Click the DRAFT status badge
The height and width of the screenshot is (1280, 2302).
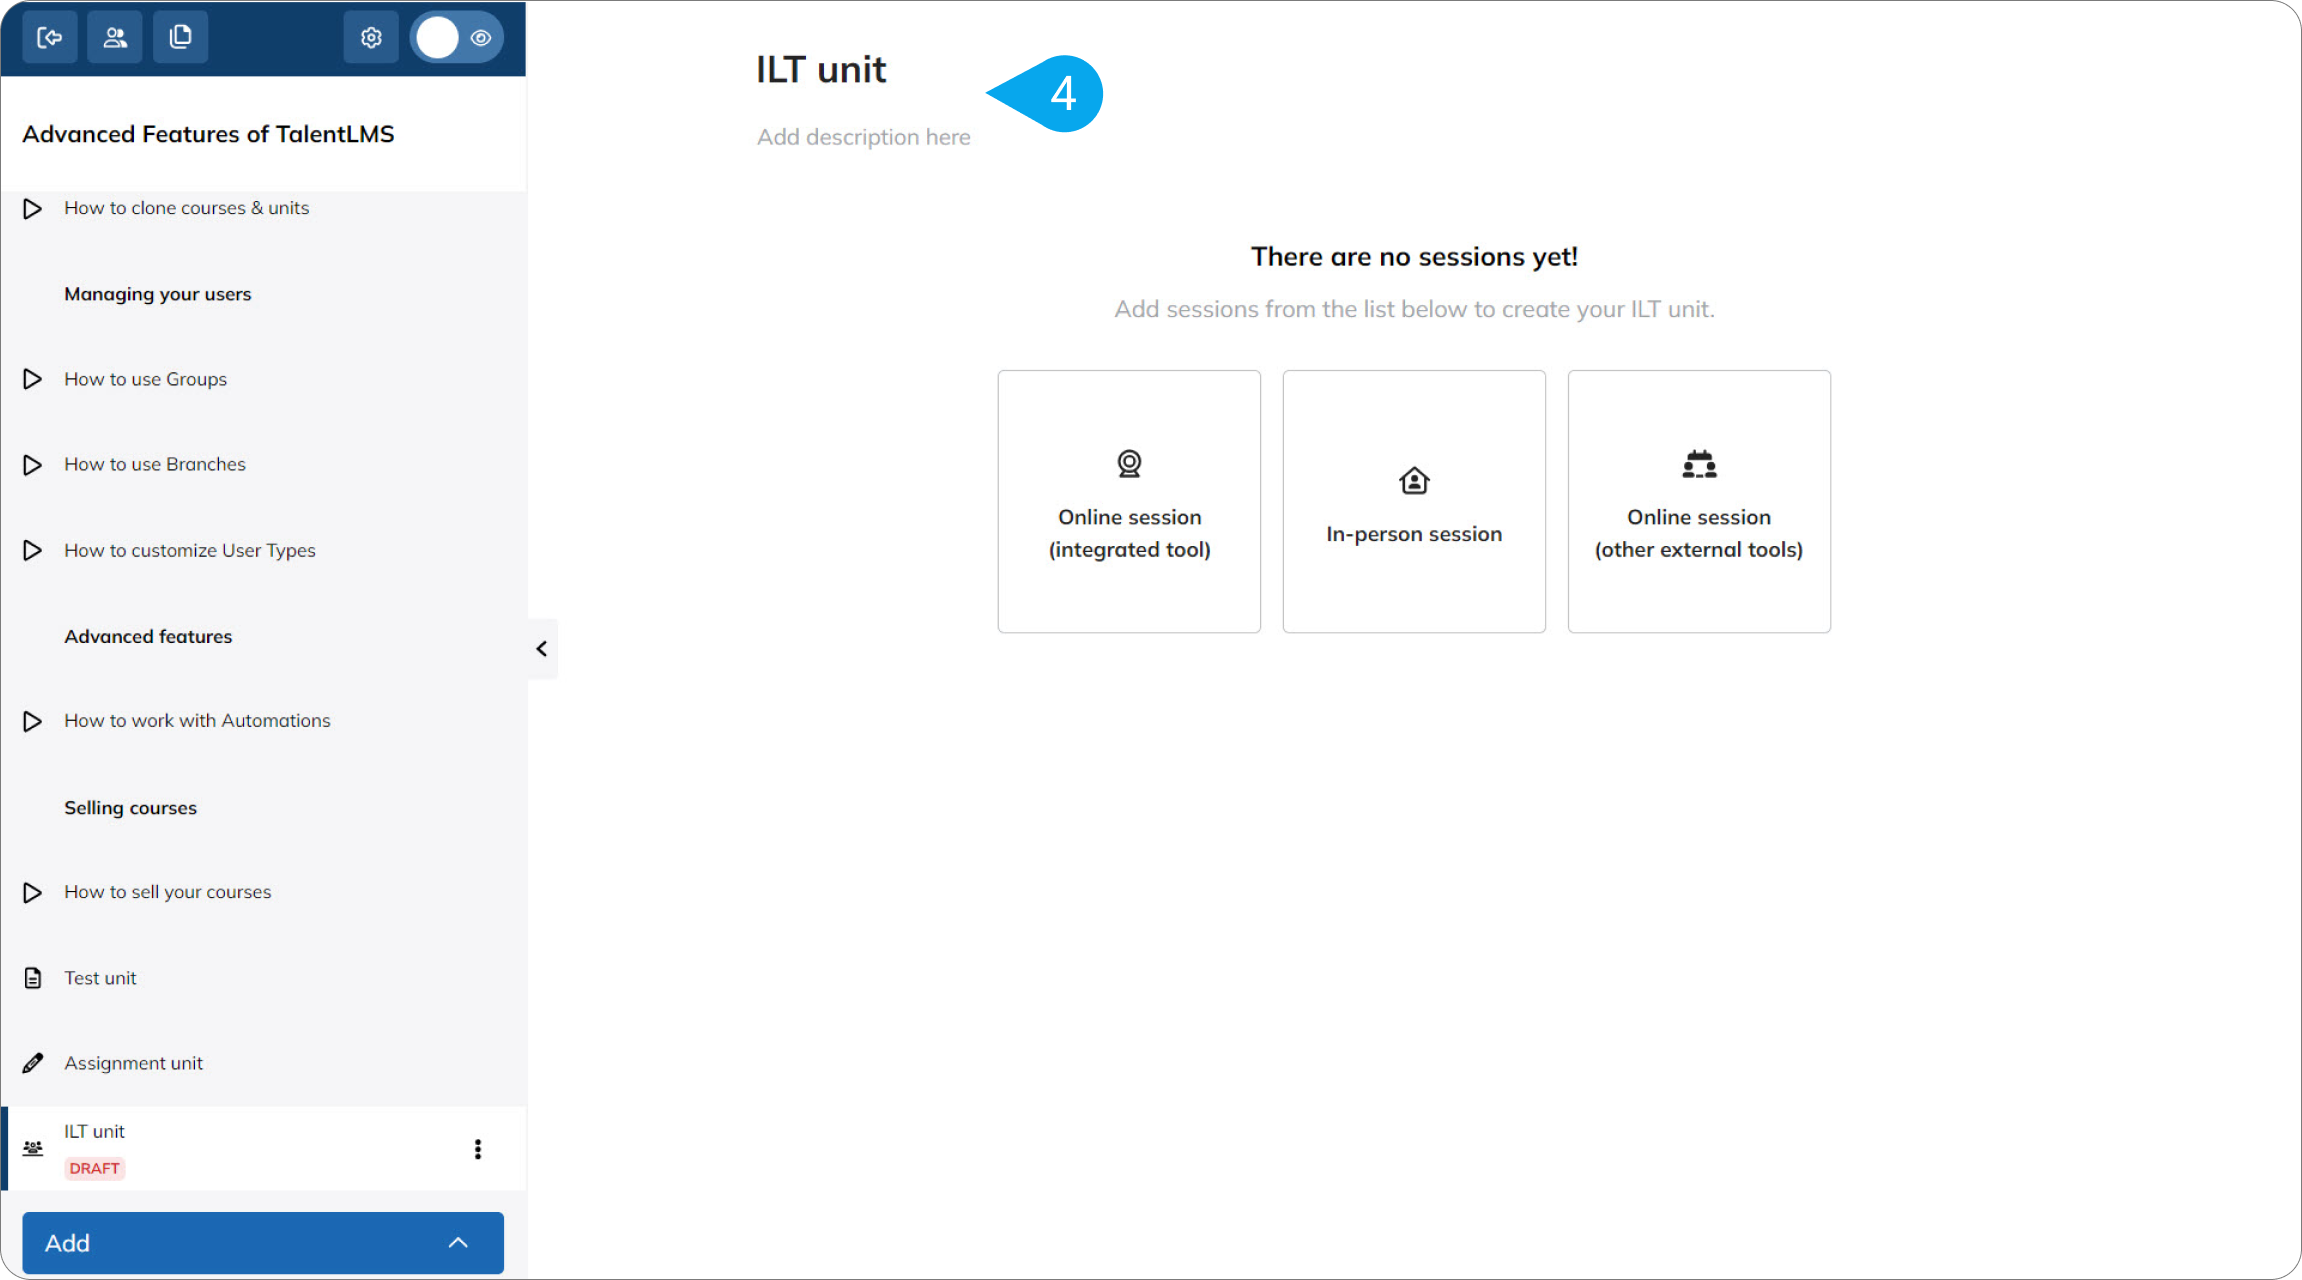tap(95, 1167)
